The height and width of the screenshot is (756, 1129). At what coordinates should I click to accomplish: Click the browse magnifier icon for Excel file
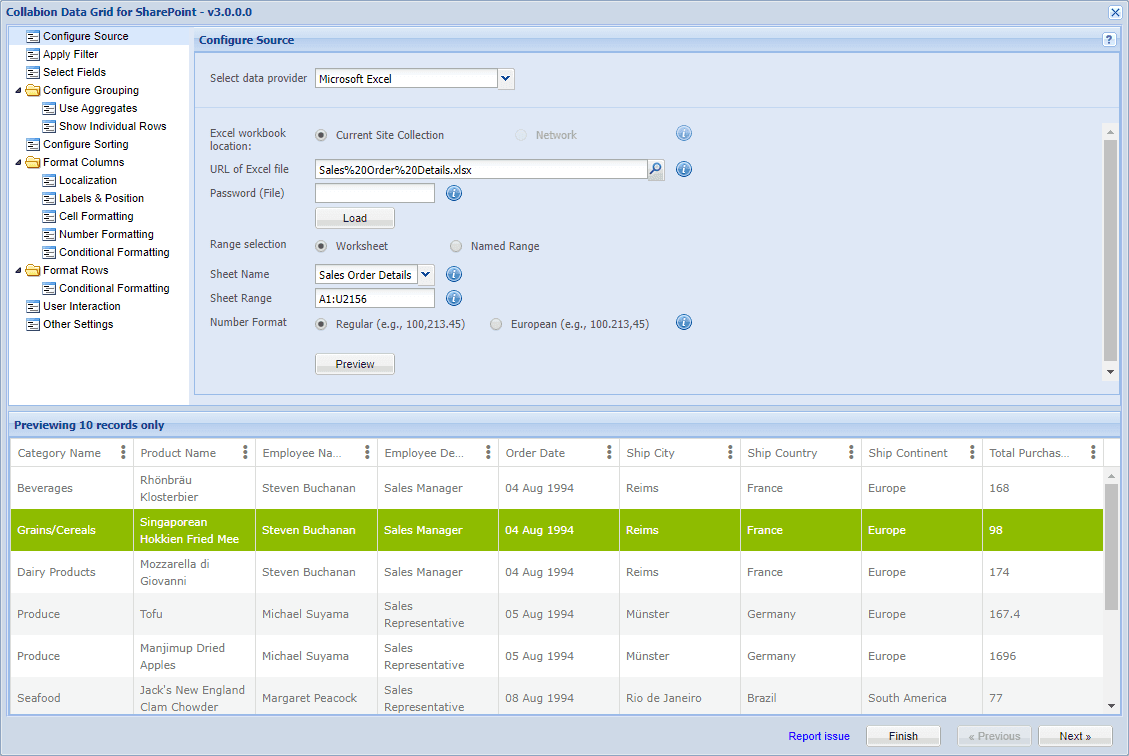tap(656, 169)
